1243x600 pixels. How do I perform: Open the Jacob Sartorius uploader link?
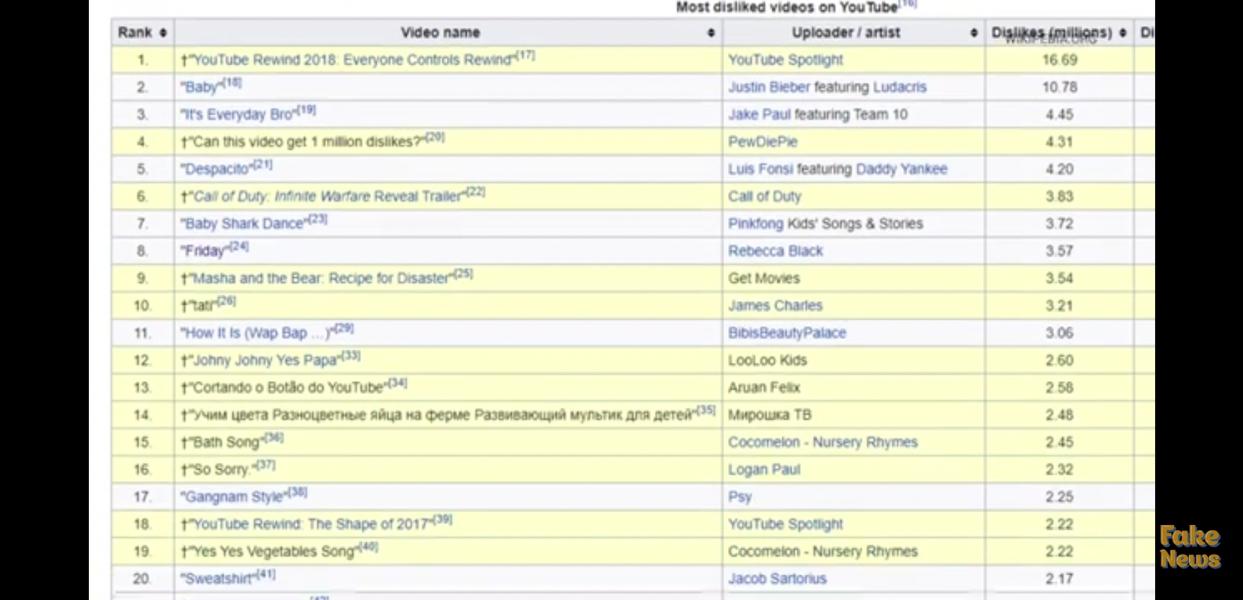tap(777, 578)
